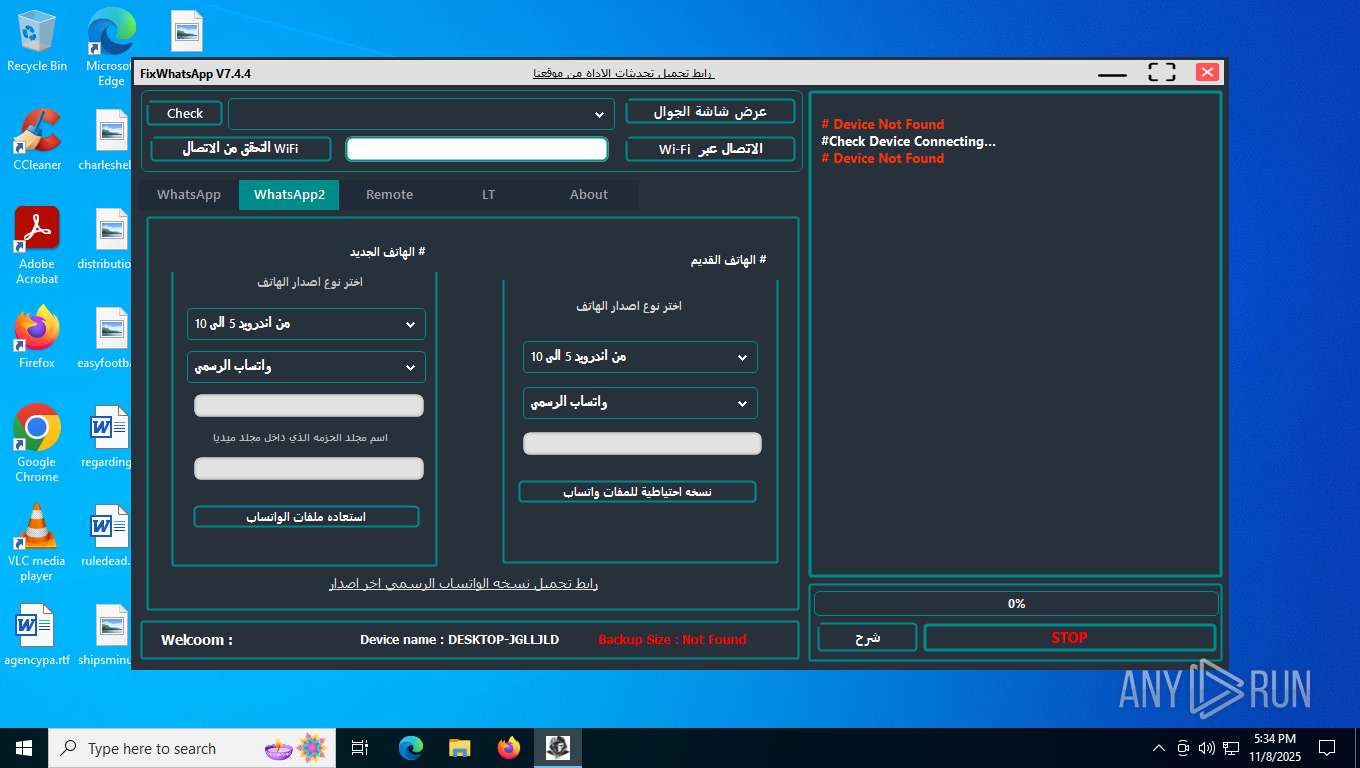Open the Microsoft Edge desktop shortcut
Viewport: 1360px width, 768px height.
[x=111, y=47]
